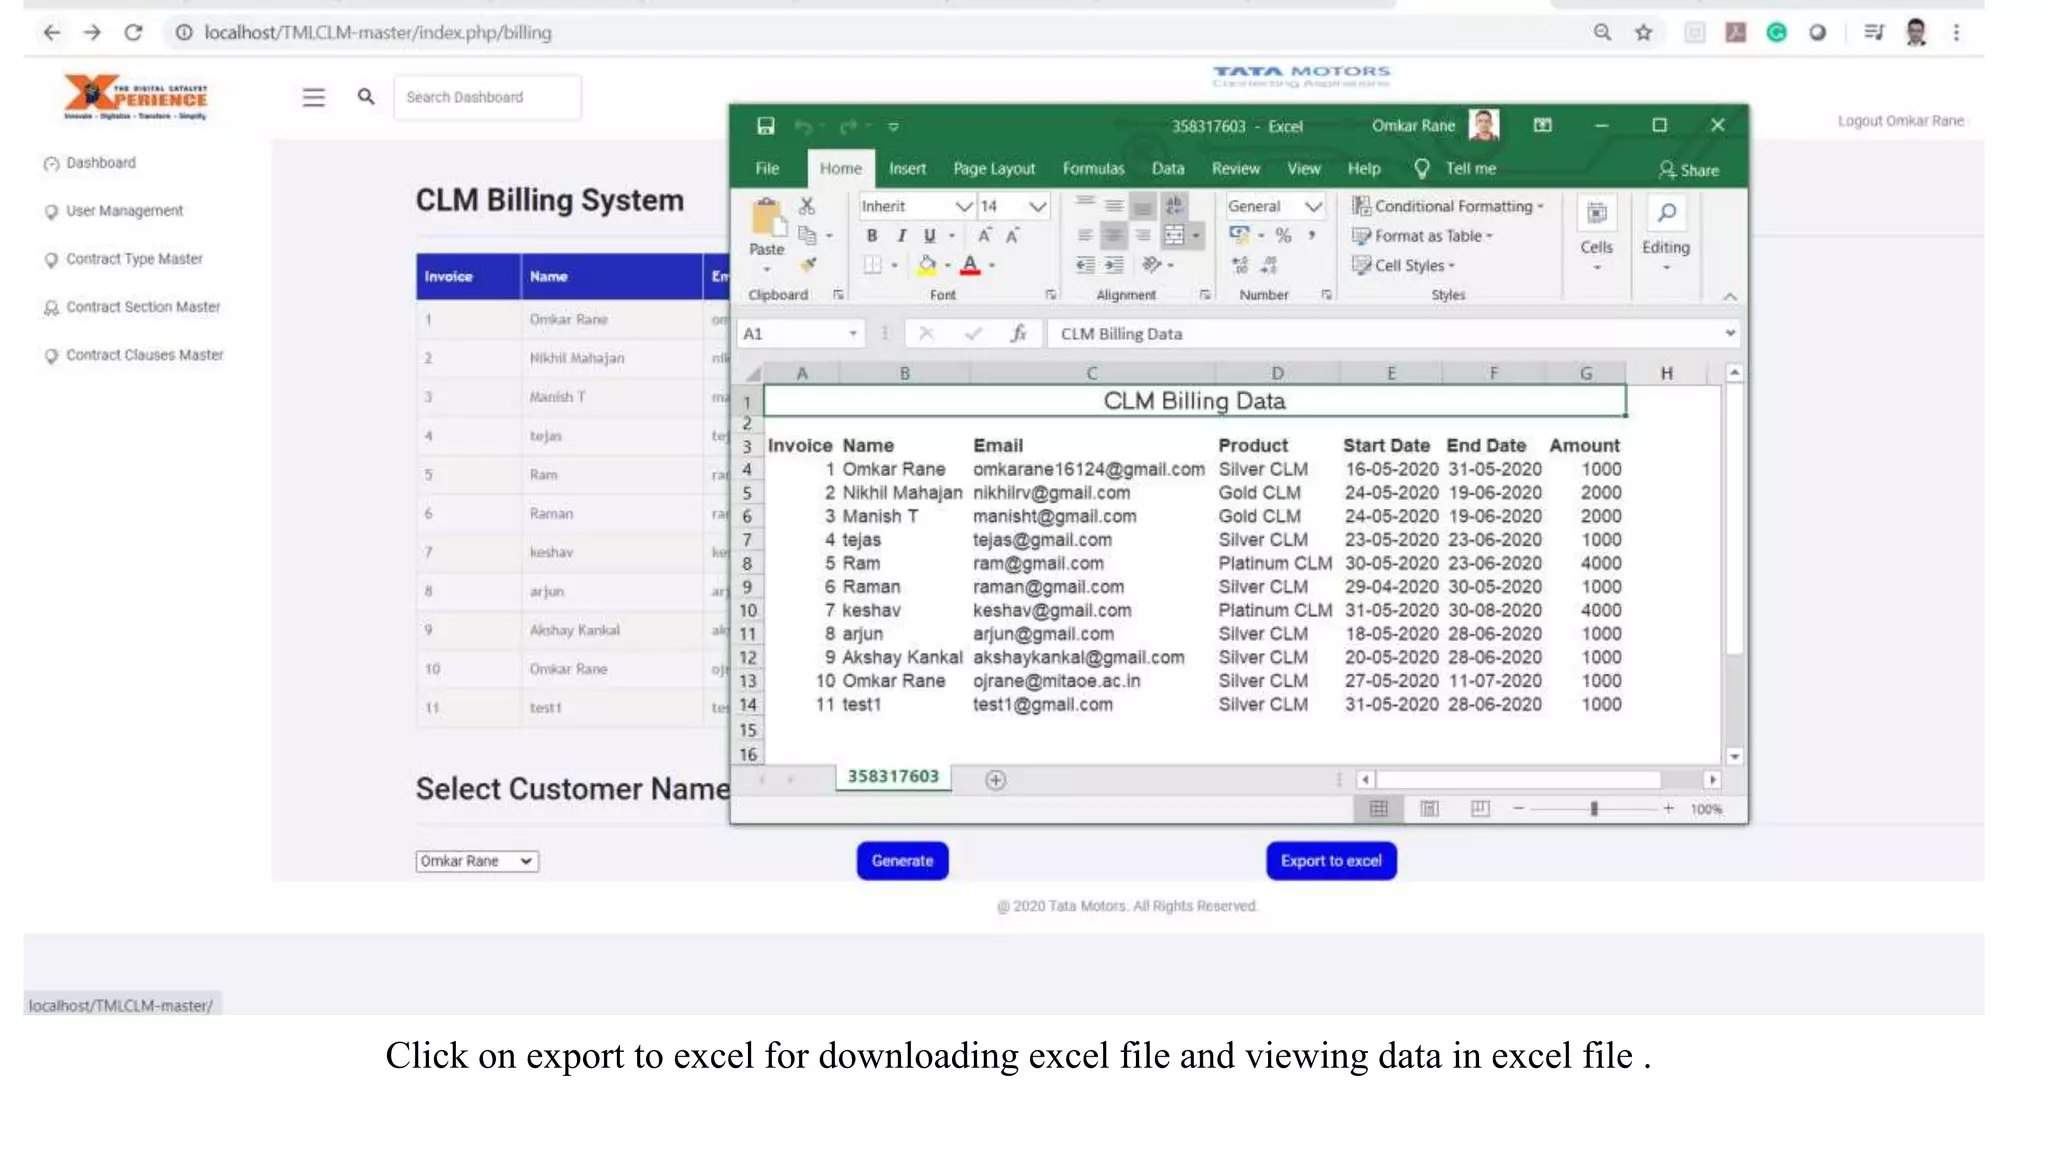This screenshot has height=1152, width=2048.
Task: Expand the Conditional Formatting menu
Action: tap(1447, 206)
